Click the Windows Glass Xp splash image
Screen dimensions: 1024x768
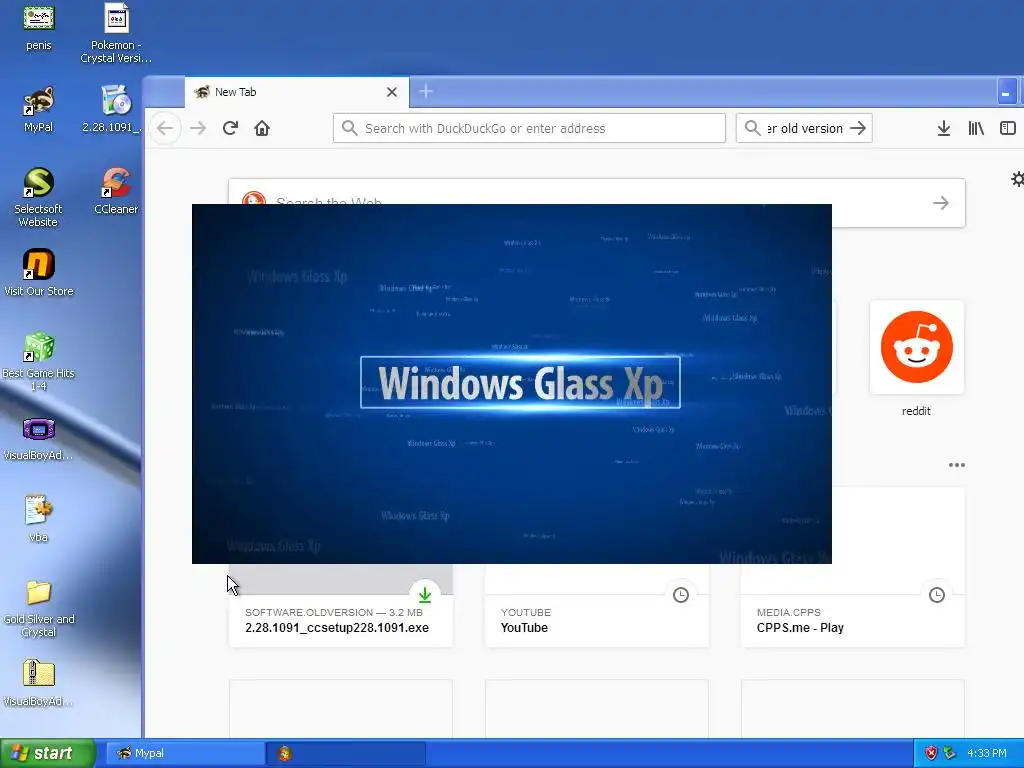[x=511, y=383]
